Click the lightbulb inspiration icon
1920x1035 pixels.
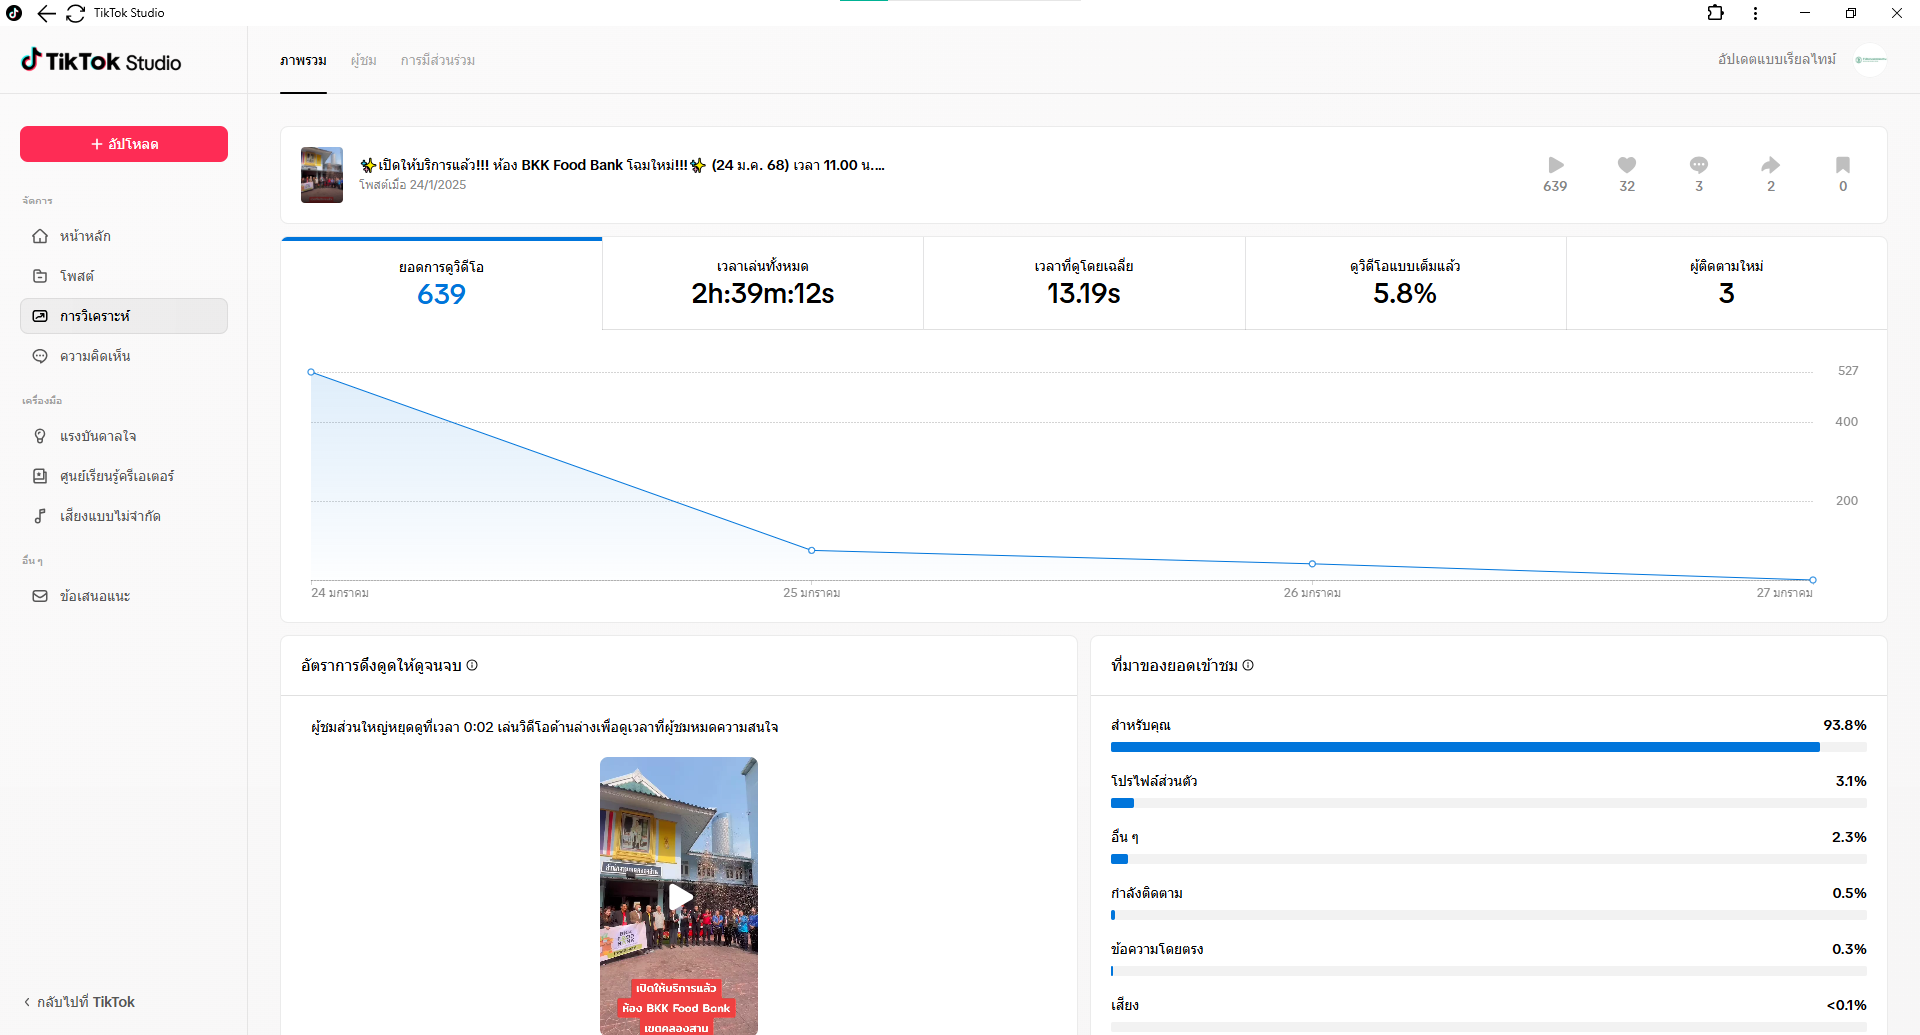(40, 436)
